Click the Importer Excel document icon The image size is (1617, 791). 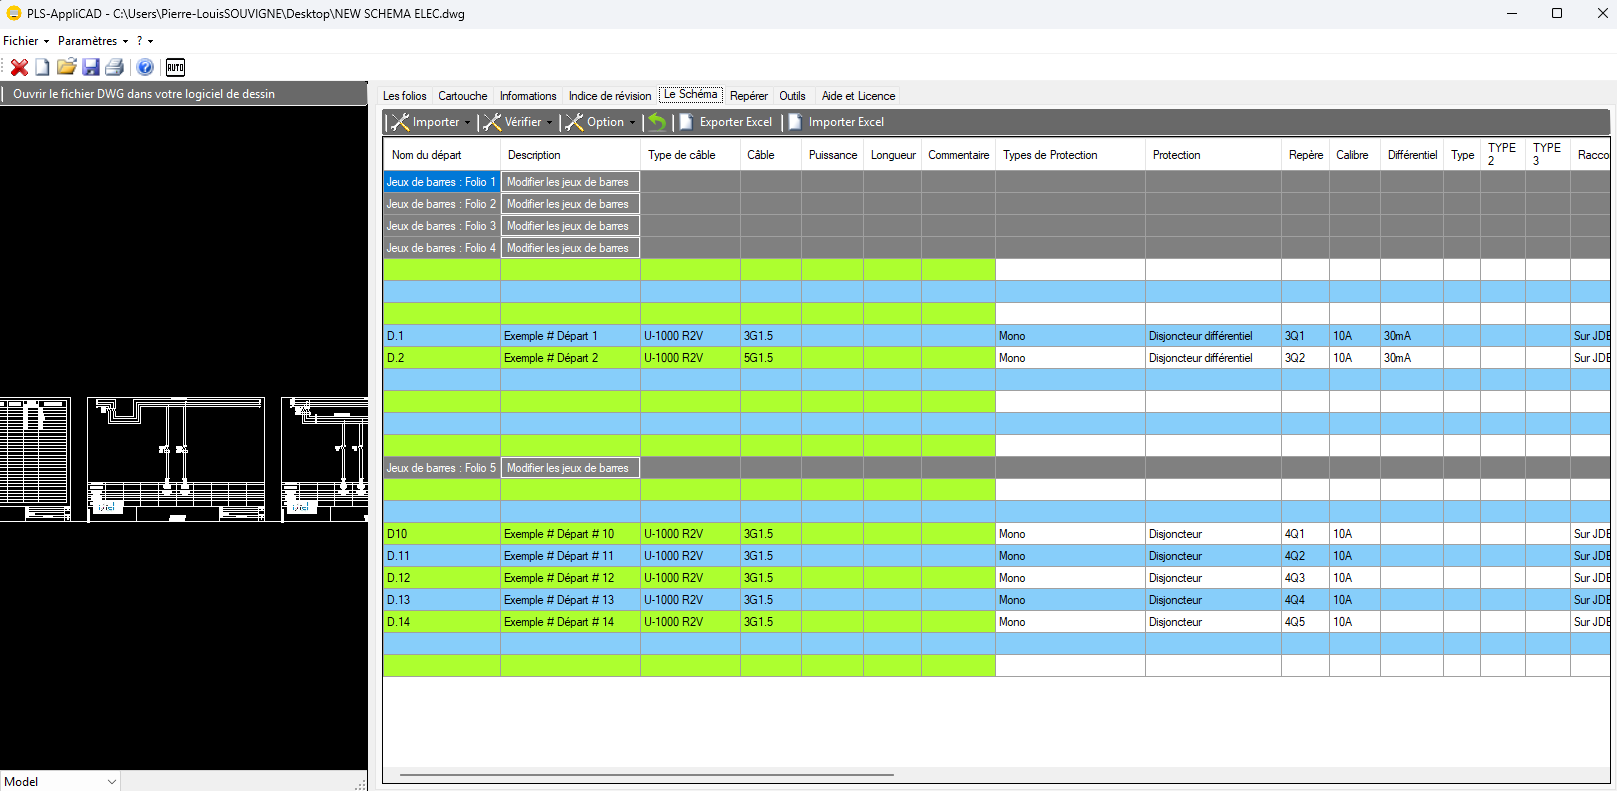796,122
